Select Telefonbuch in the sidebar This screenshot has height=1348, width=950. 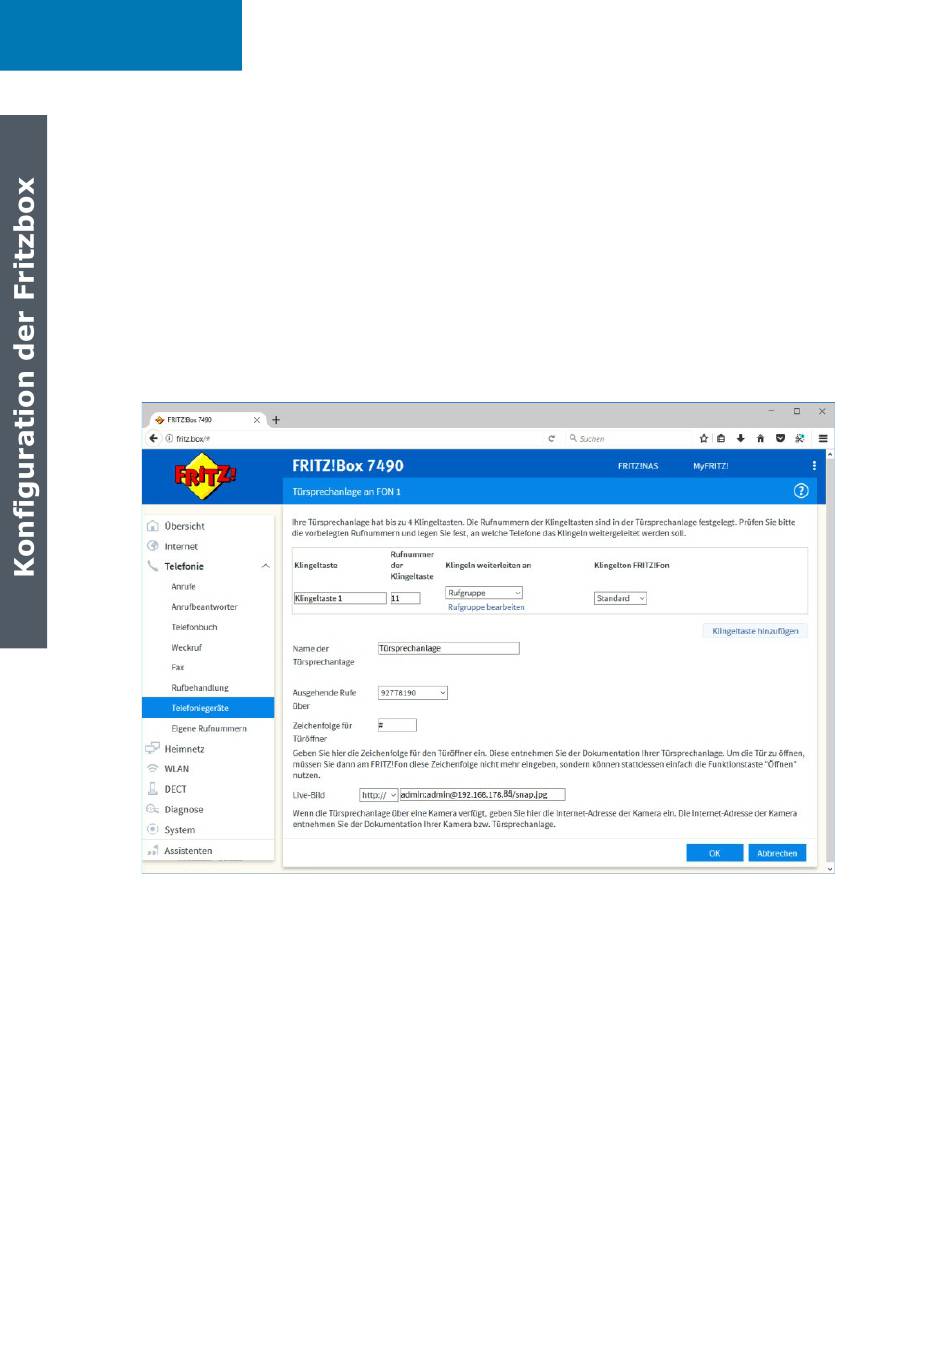[x=194, y=627]
